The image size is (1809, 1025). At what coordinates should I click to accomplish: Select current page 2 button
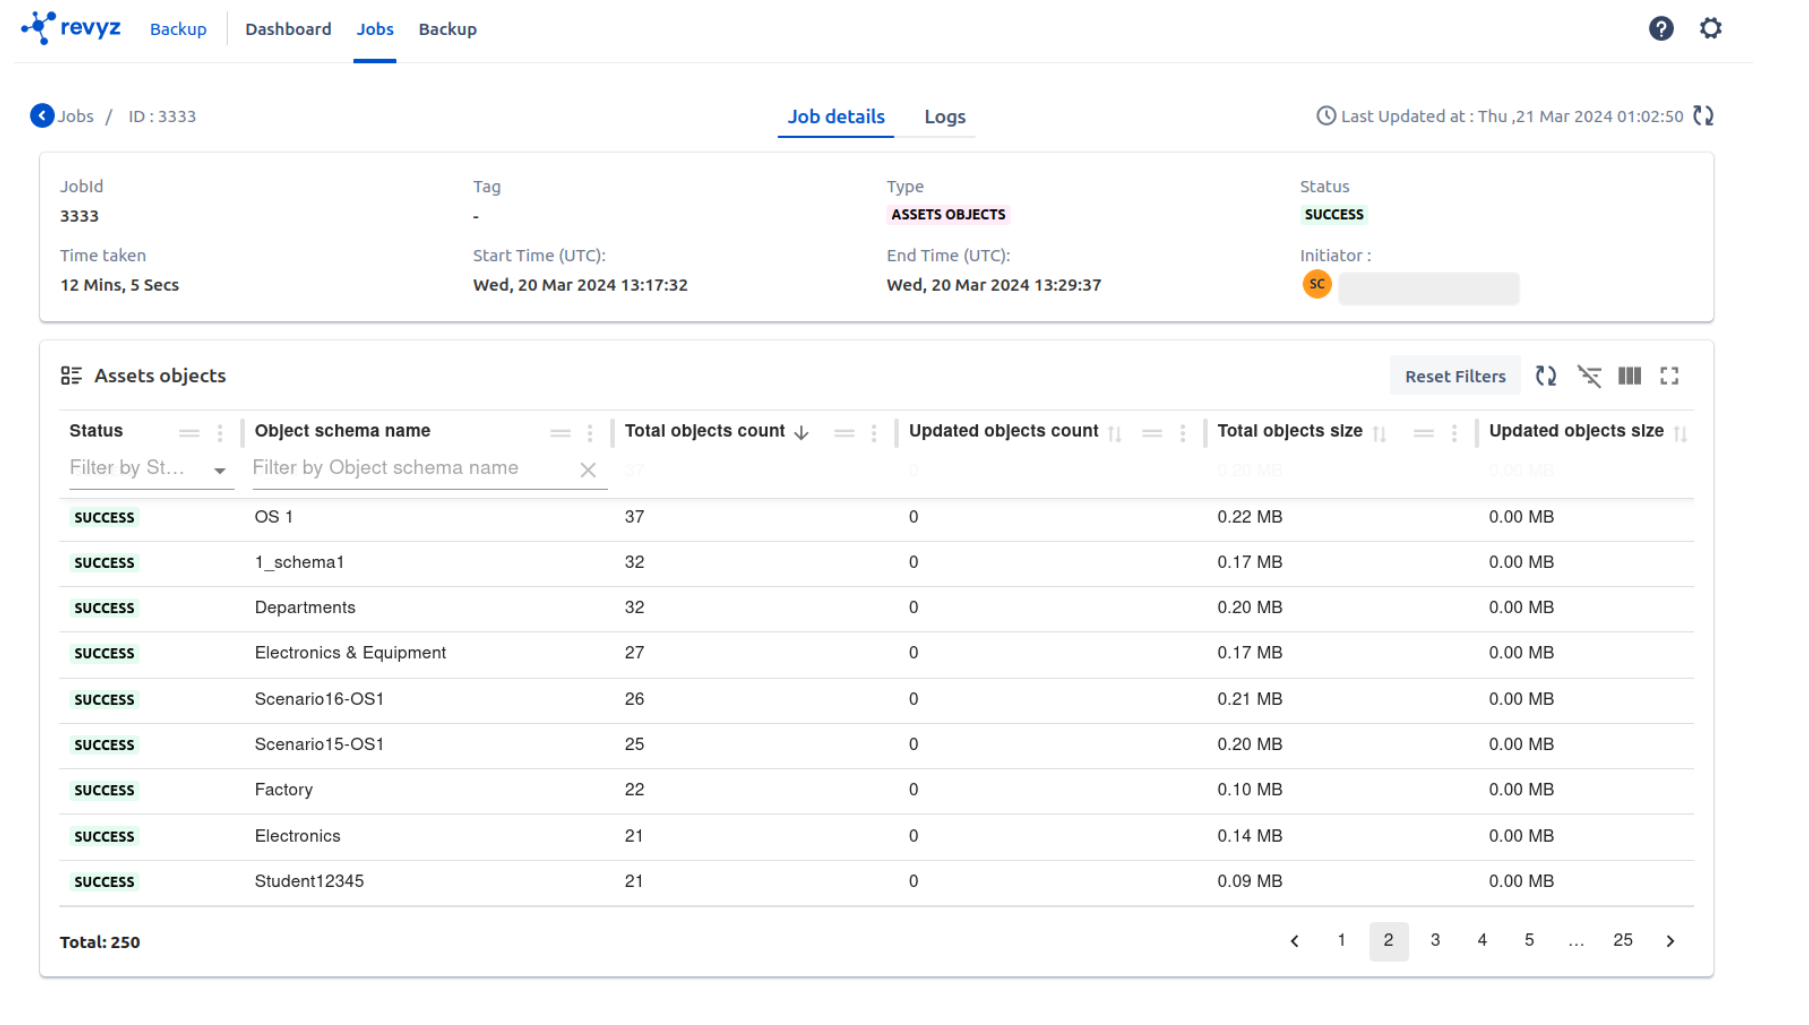pyautogui.click(x=1388, y=941)
